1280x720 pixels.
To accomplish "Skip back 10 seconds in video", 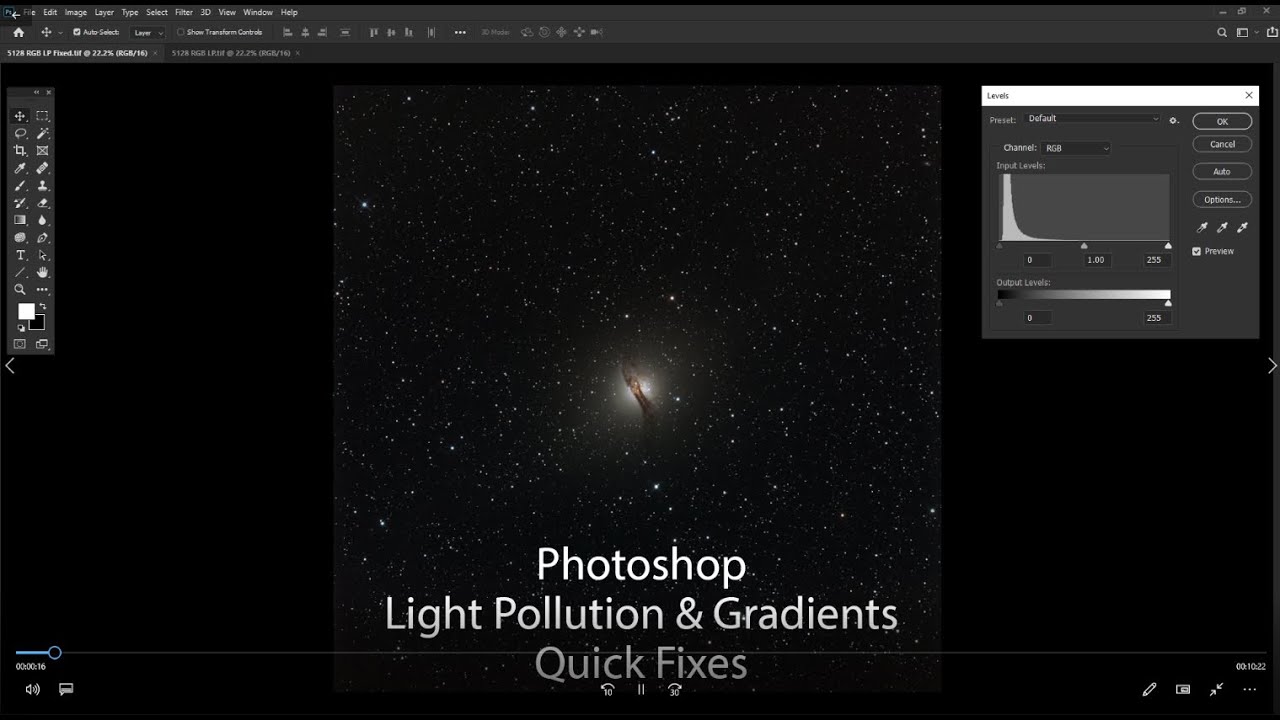I will (607, 690).
